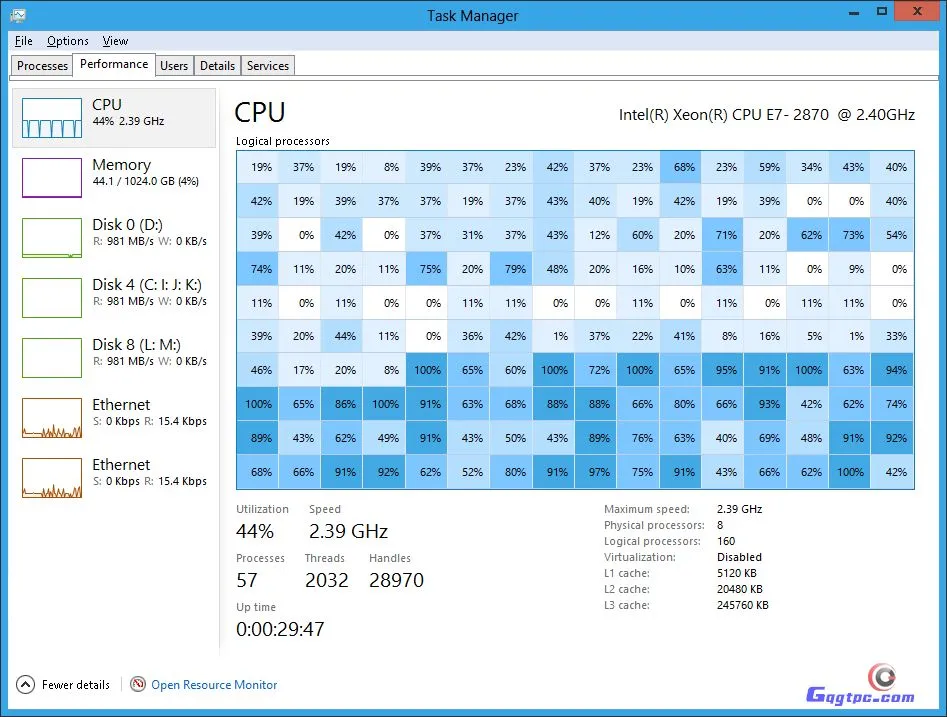Switch to the Services tab
947x717 pixels.
268,66
